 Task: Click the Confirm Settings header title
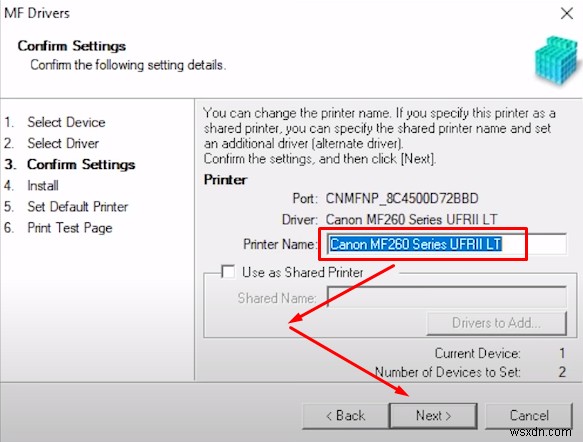pos(72,46)
